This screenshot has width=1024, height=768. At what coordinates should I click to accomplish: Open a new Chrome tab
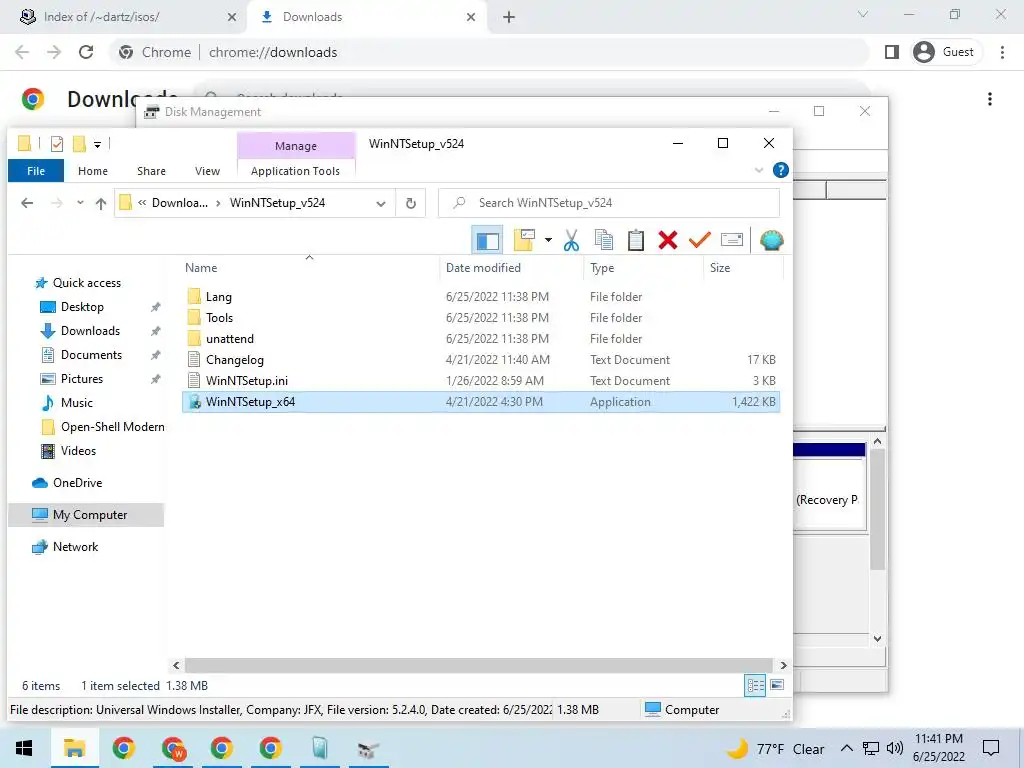[509, 17]
